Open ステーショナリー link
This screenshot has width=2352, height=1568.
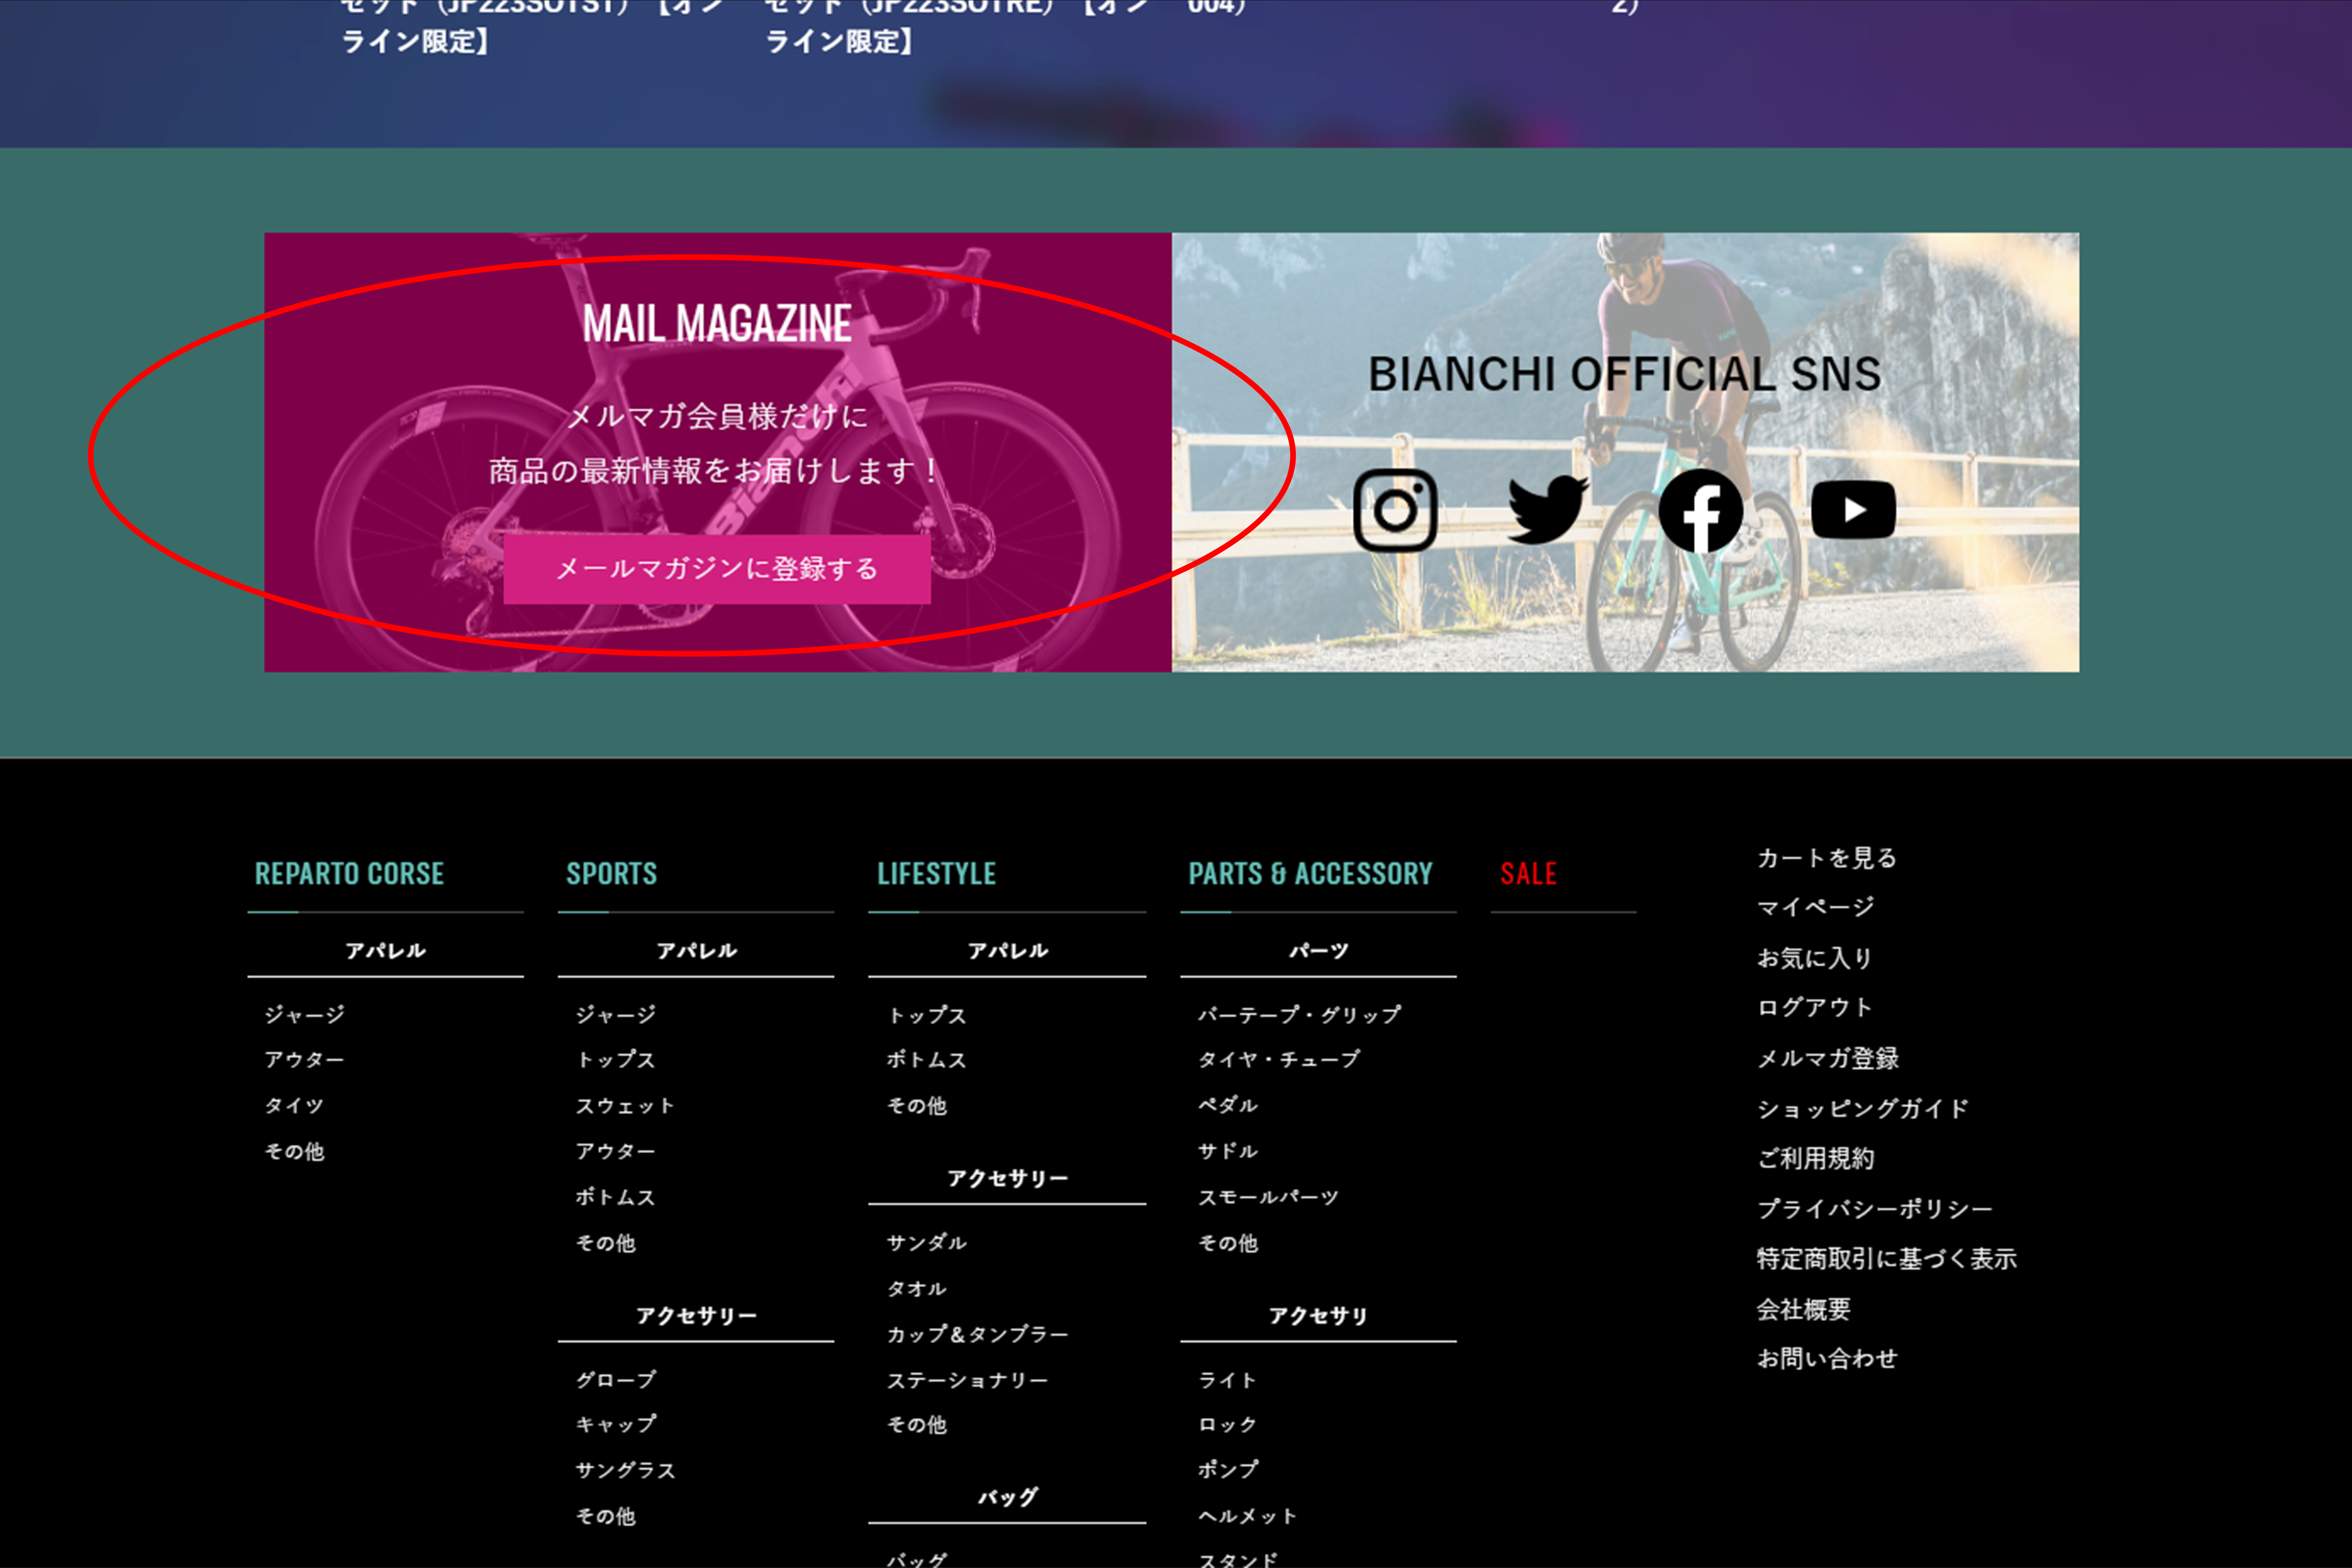click(x=967, y=1381)
